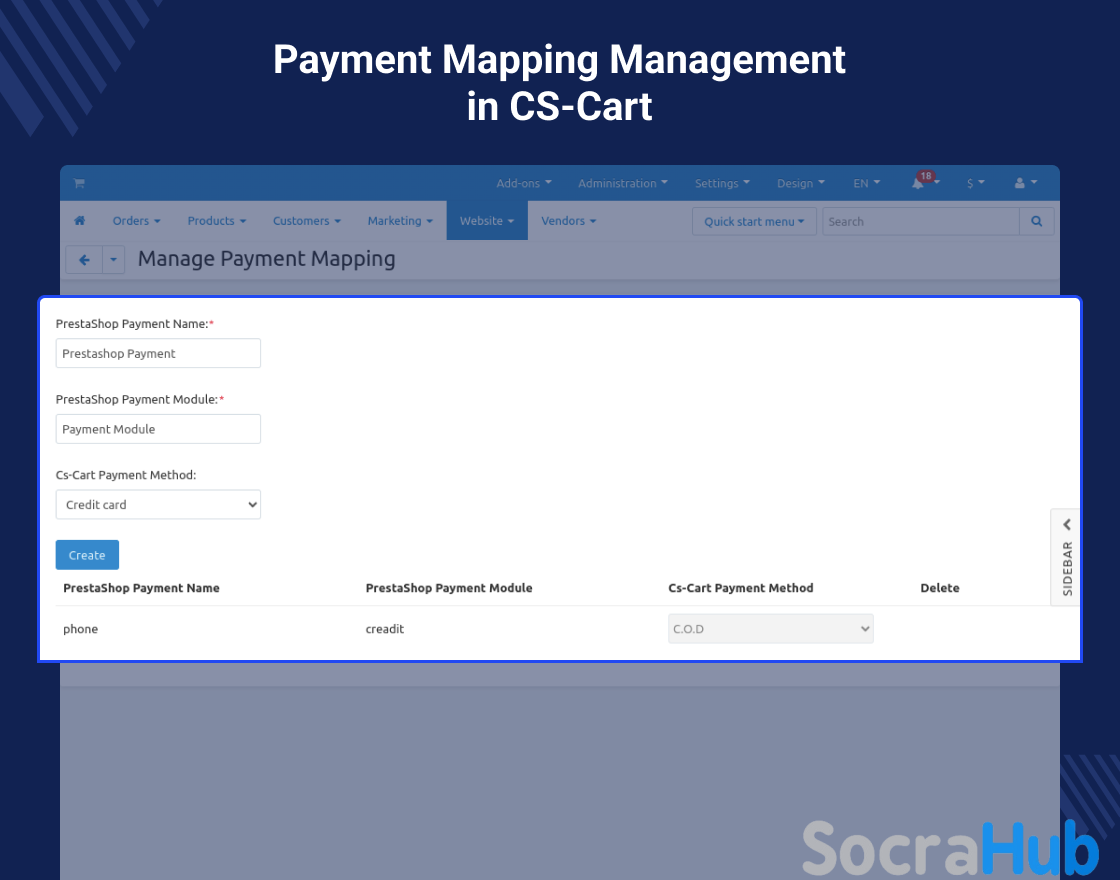Click the 'creadit' payment module cell
The image size is (1120, 880).
tap(385, 629)
